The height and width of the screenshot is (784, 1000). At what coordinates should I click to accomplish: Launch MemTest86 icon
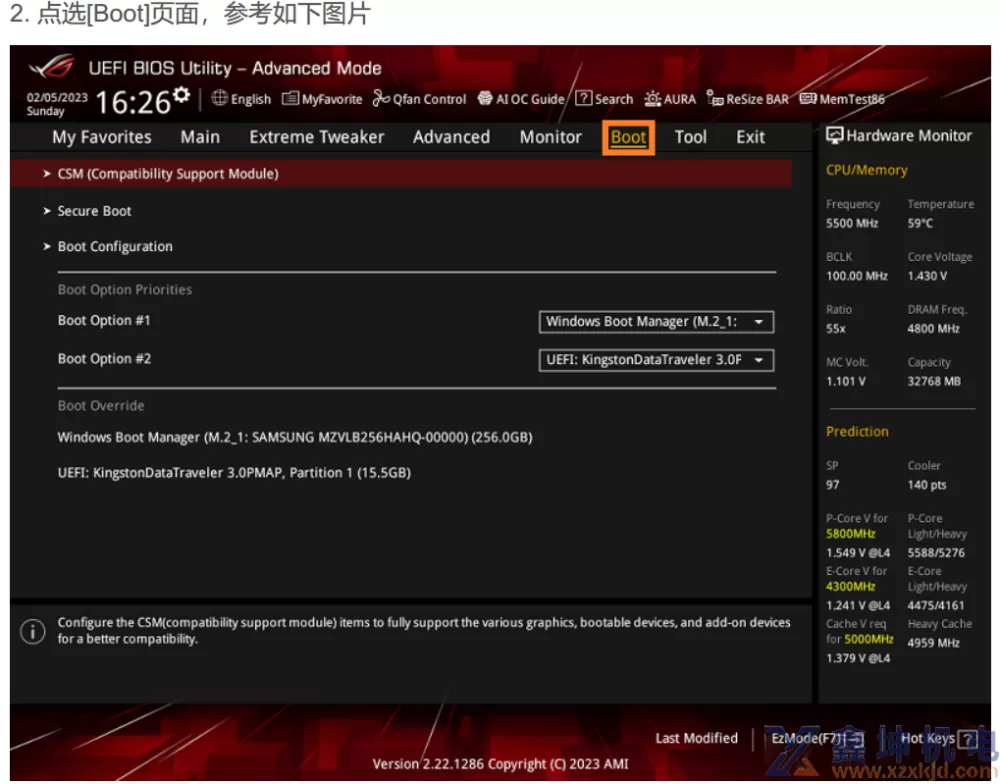pyautogui.click(x=808, y=98)
